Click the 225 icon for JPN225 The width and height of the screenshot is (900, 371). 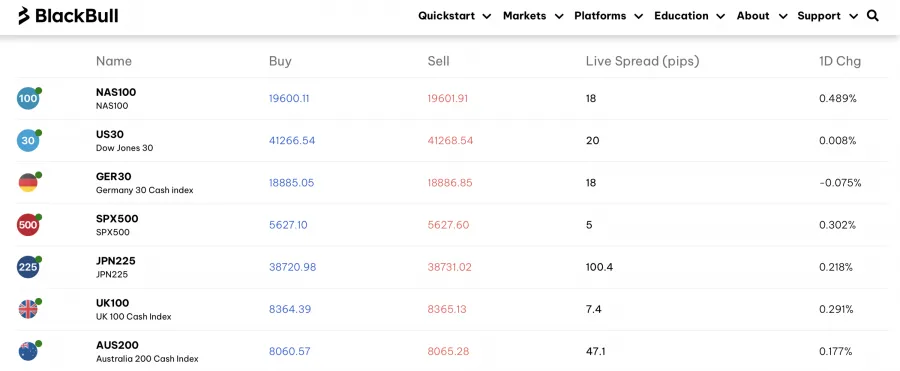pos(28,267)
